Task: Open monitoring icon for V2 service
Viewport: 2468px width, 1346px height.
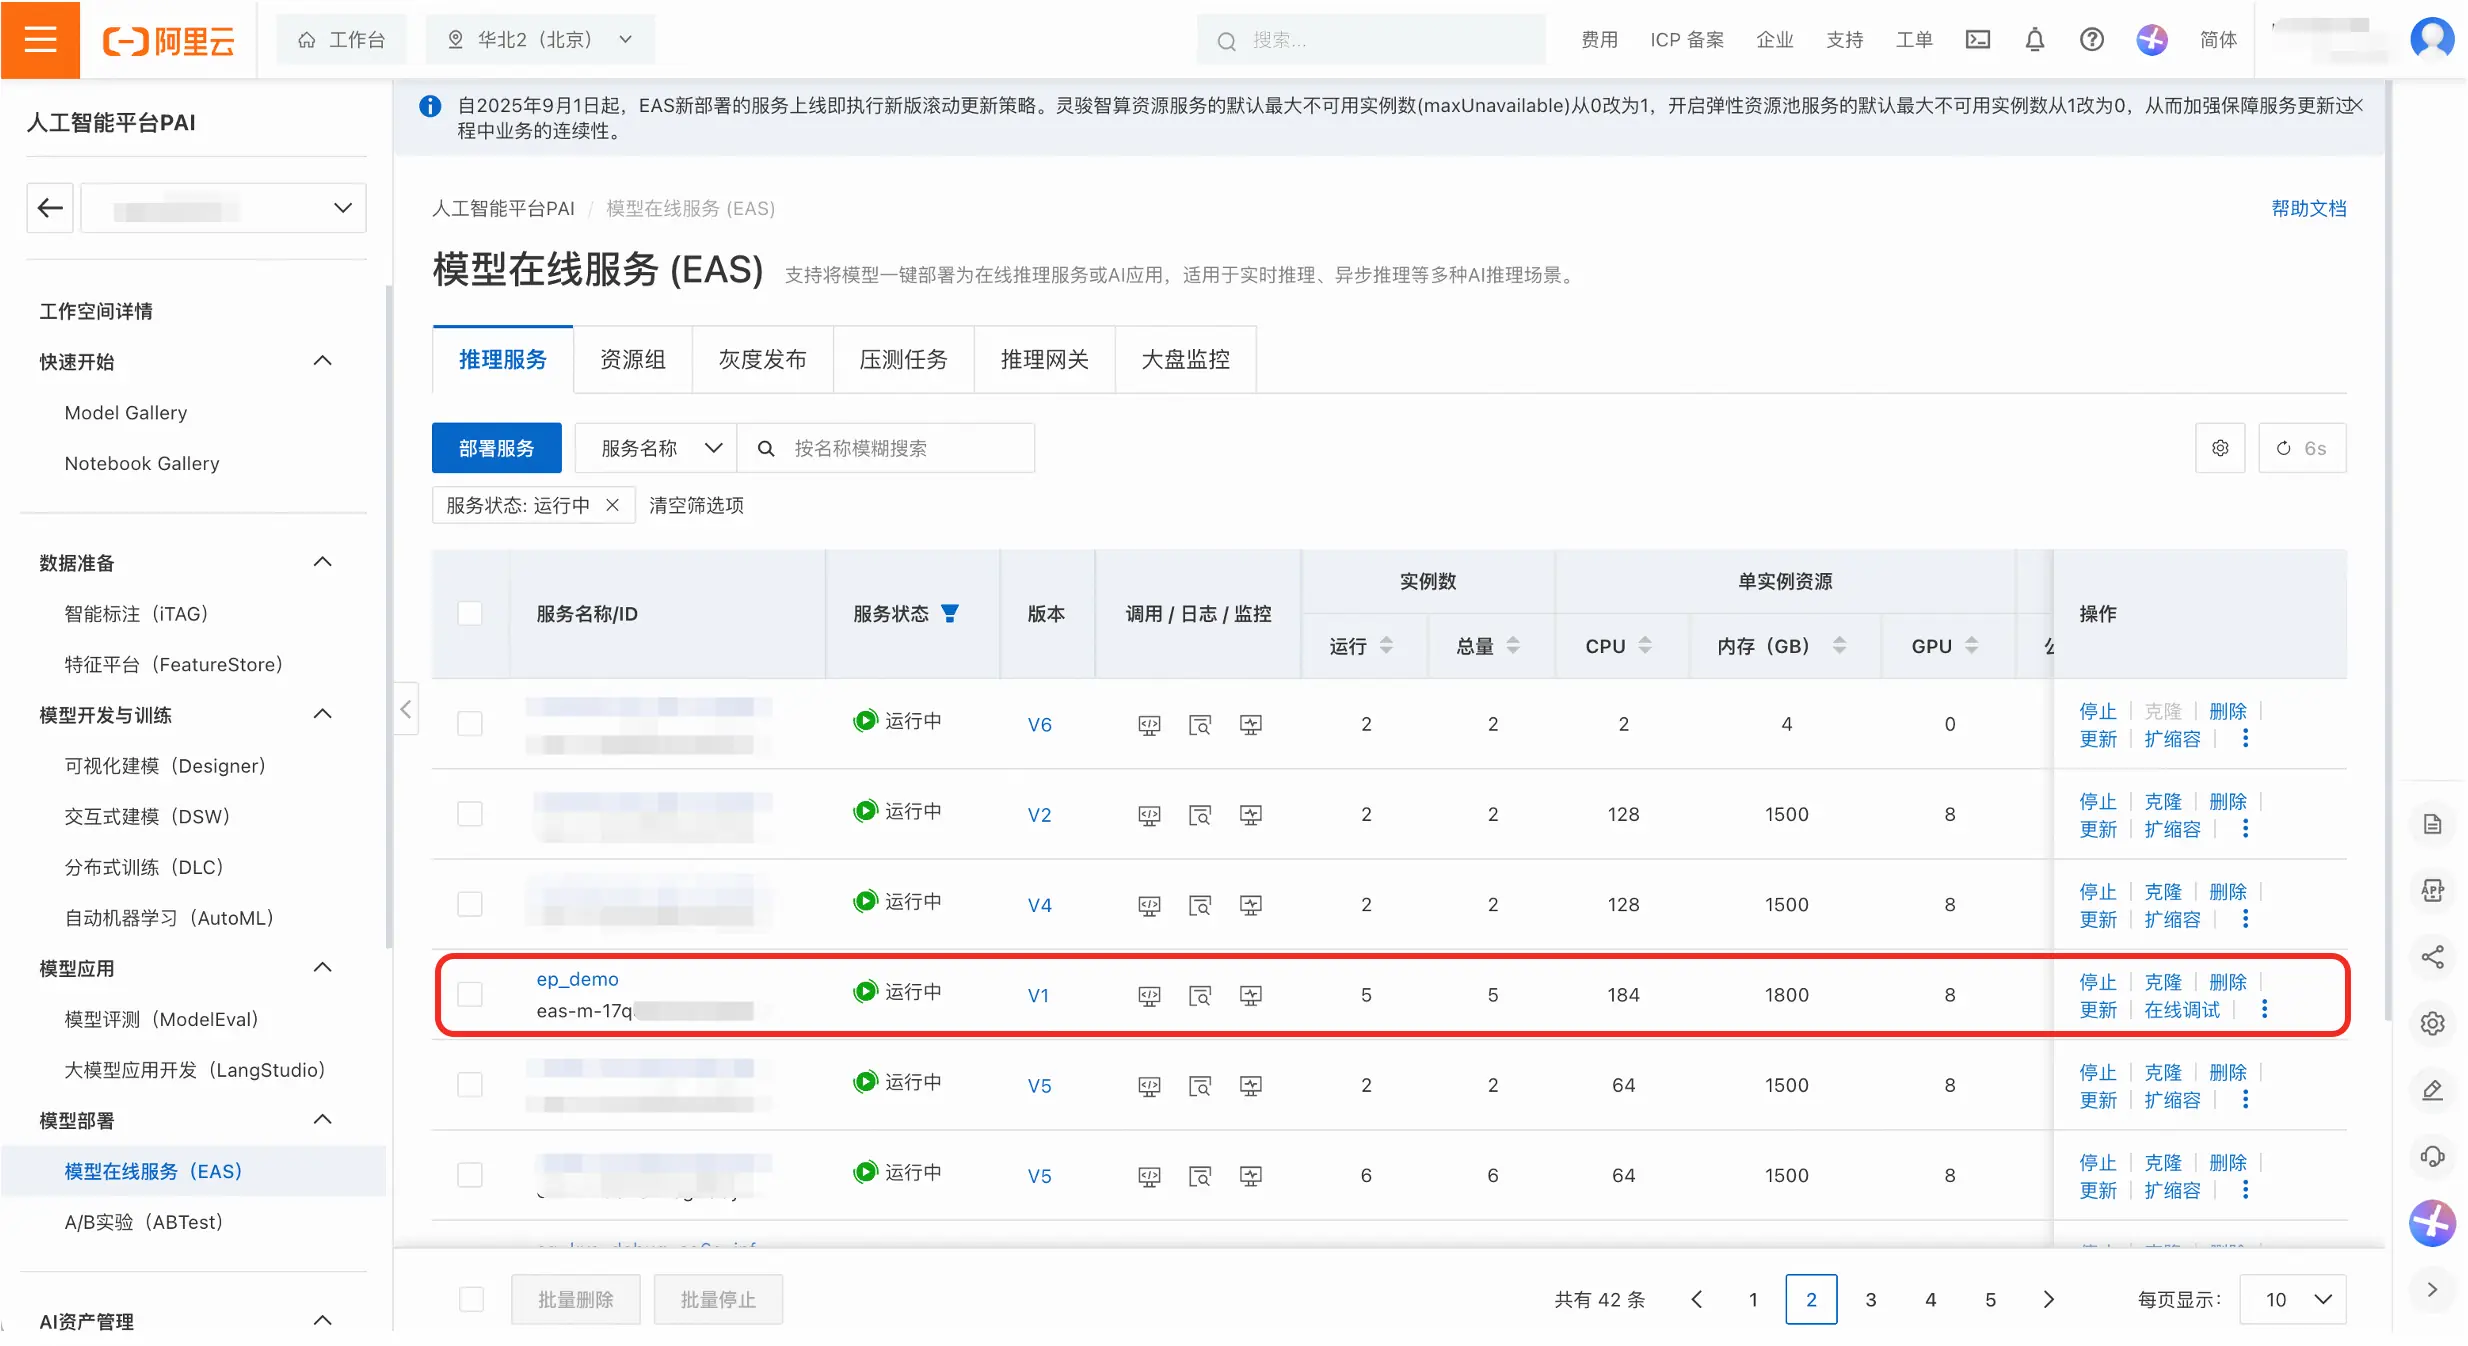Action: coord(1250,815)
